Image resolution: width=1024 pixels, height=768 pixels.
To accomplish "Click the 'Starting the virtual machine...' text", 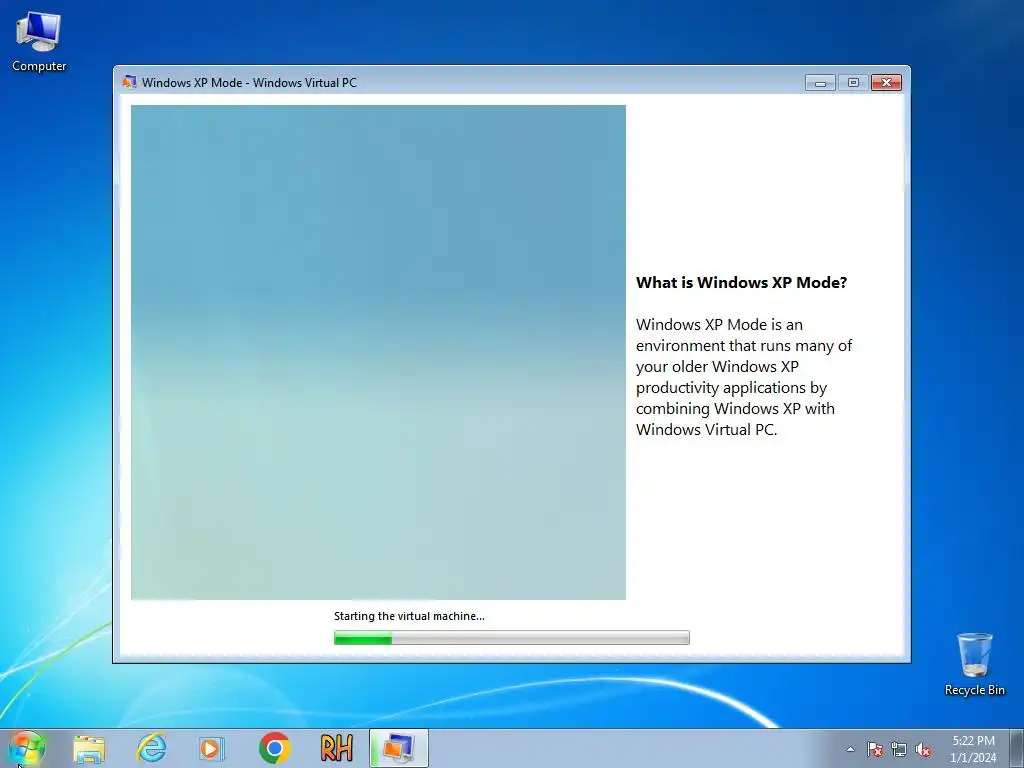I will [409, 616].
